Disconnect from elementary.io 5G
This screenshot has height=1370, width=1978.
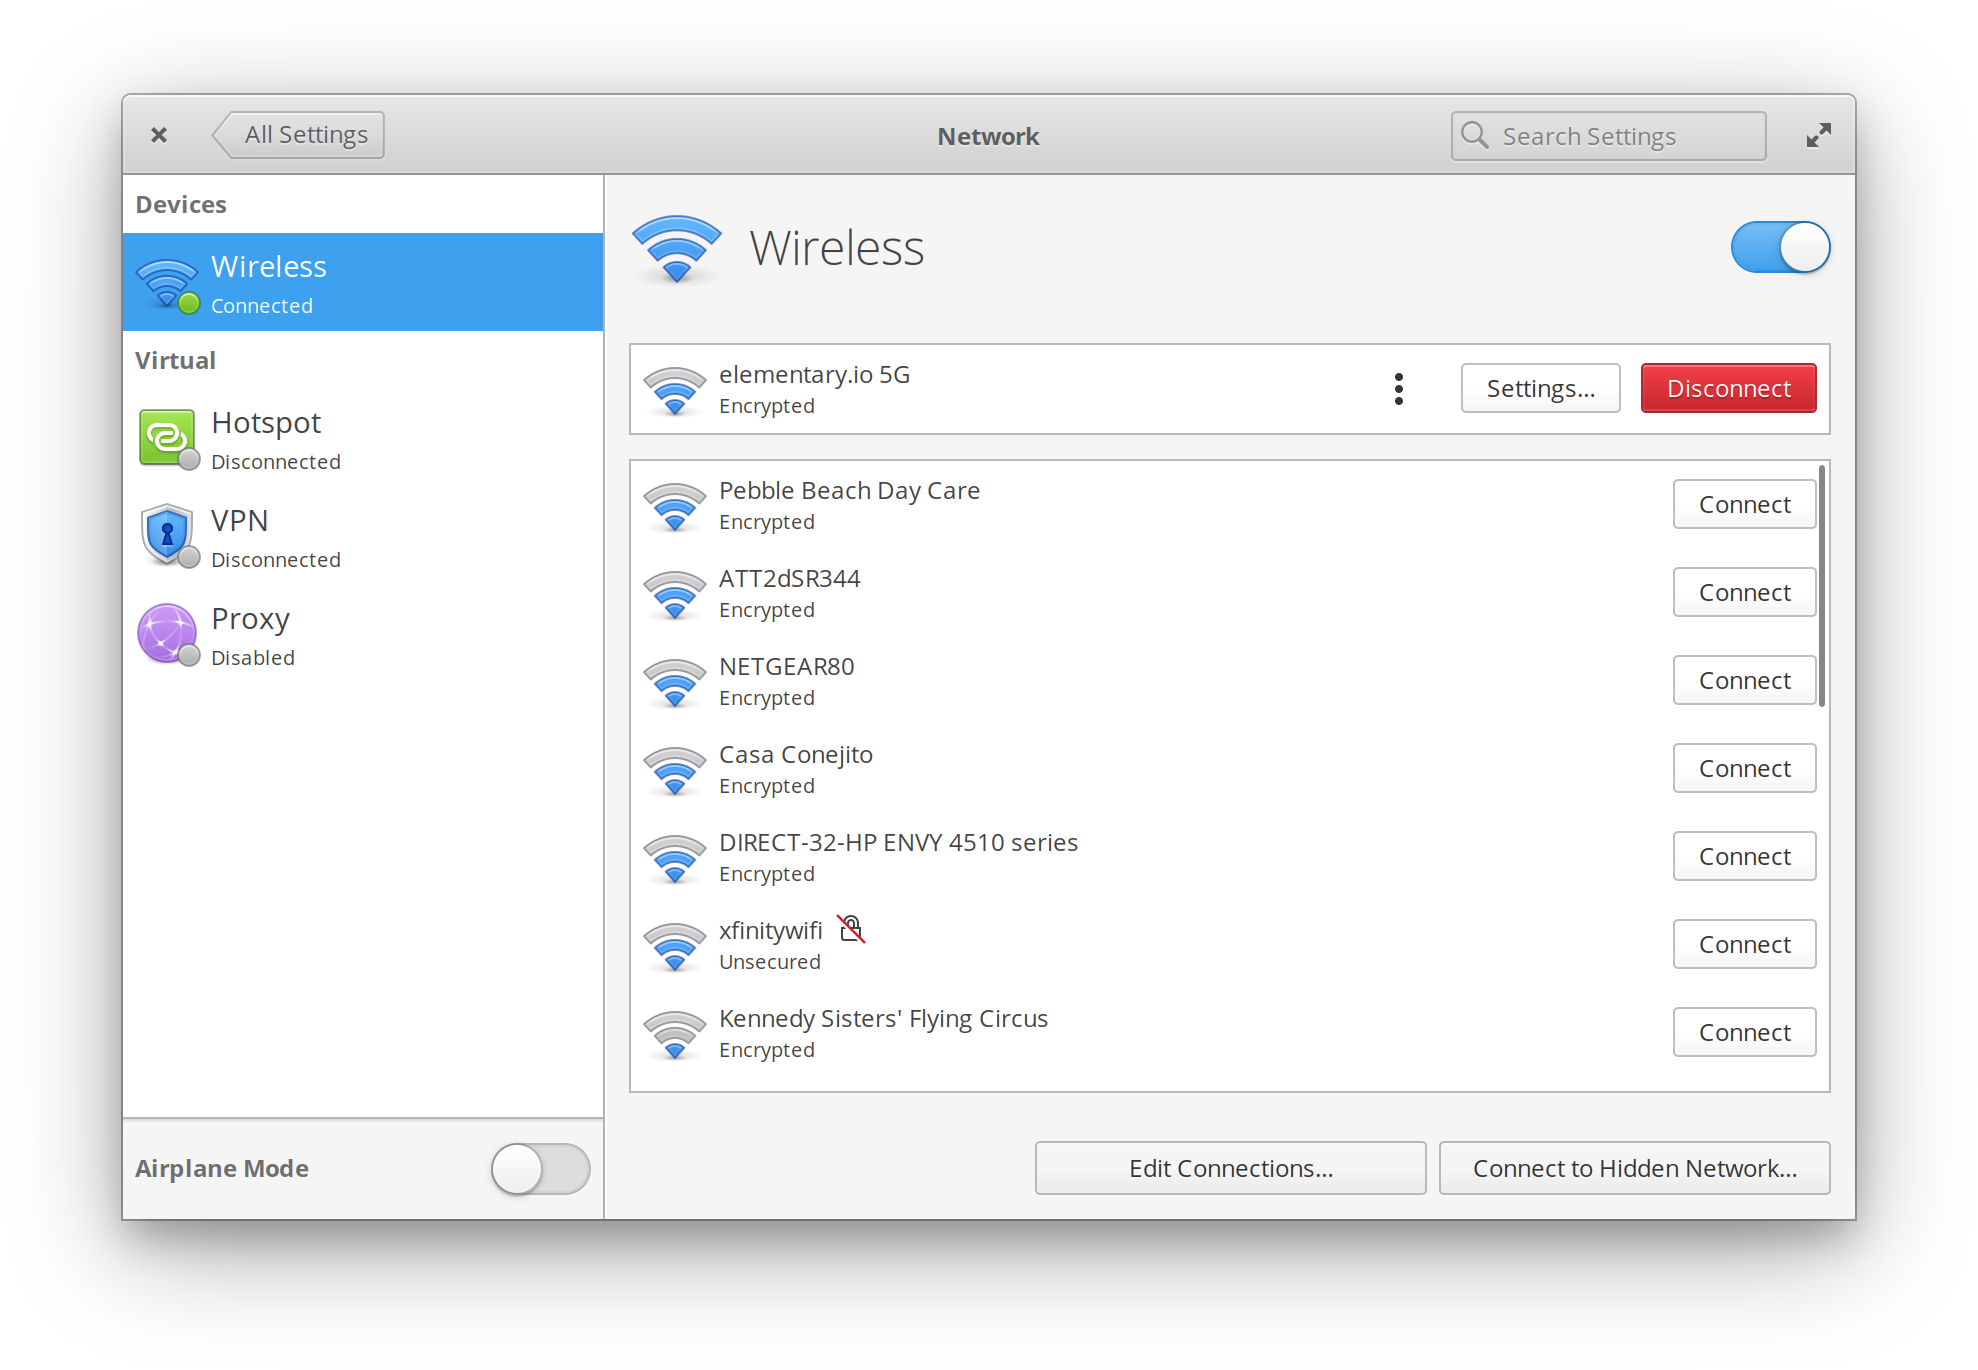1728,389
